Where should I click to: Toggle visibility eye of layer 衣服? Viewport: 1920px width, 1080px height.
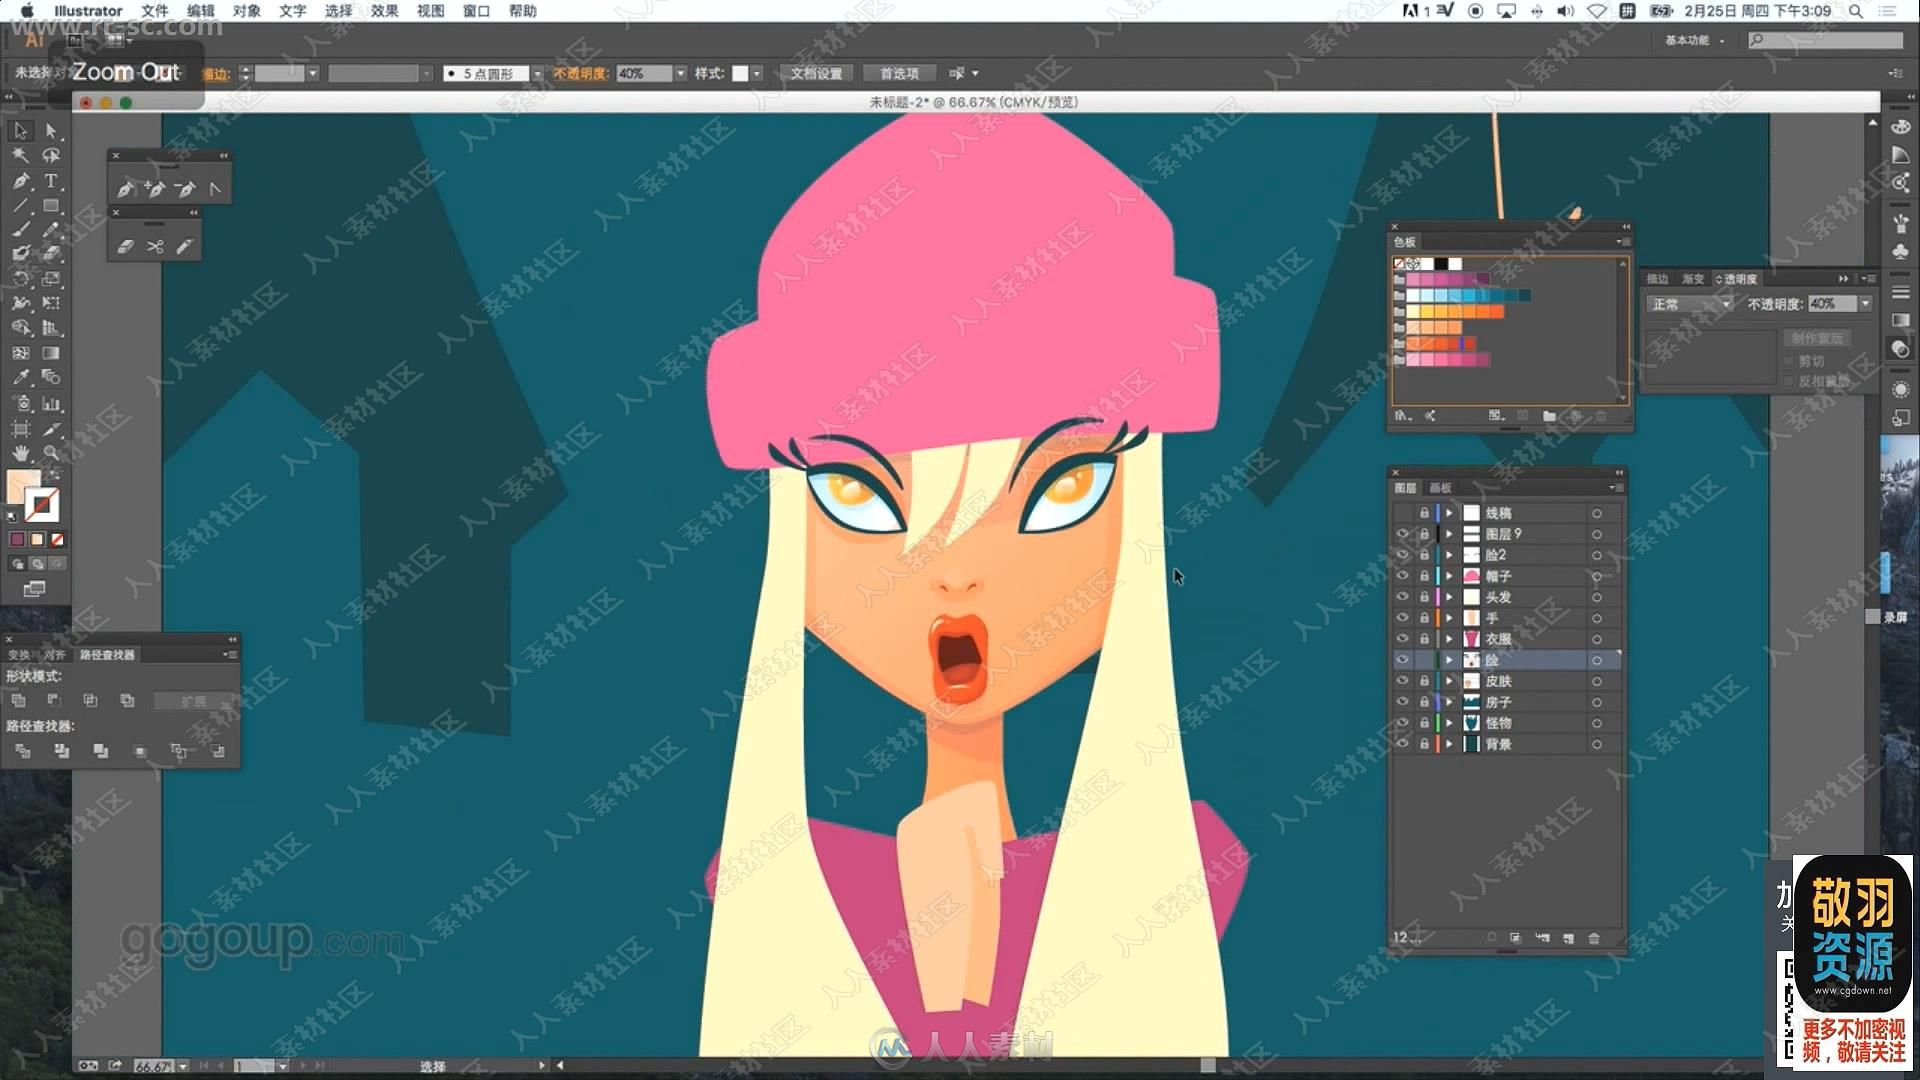(1402, 639)
